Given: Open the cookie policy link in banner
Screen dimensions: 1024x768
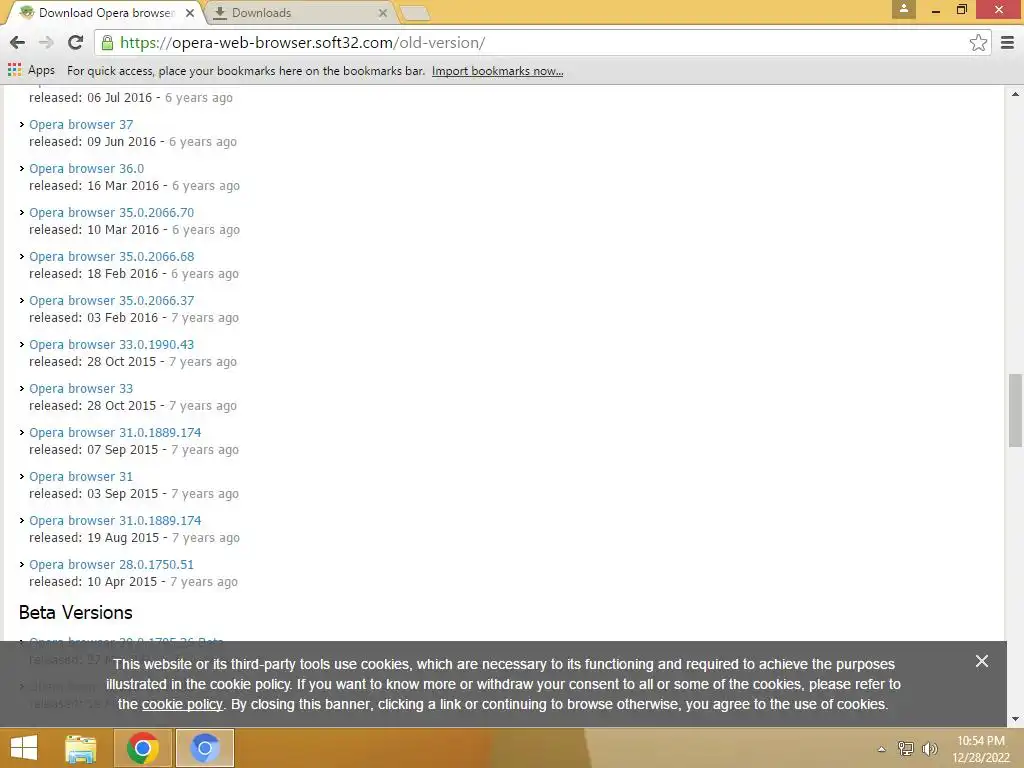Looking at the screenshot, I should point(182,704).
